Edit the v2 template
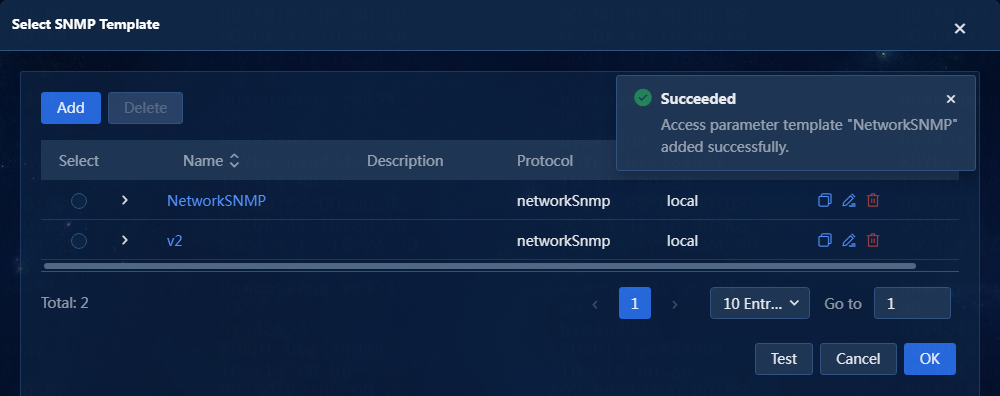The width and height of the screenshot is (1000, 396). pos(848,240)
